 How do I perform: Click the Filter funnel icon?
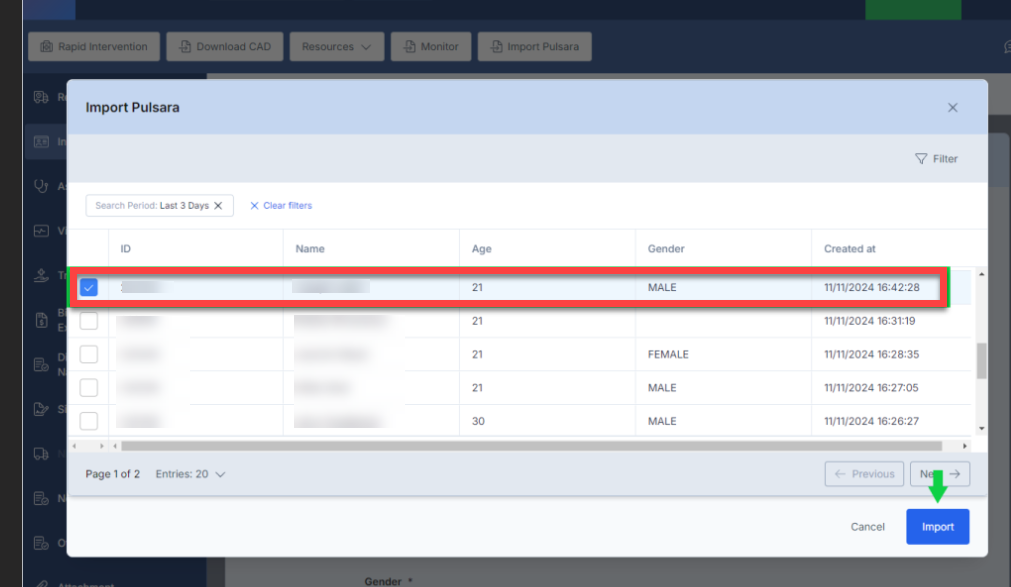[921, 159]
